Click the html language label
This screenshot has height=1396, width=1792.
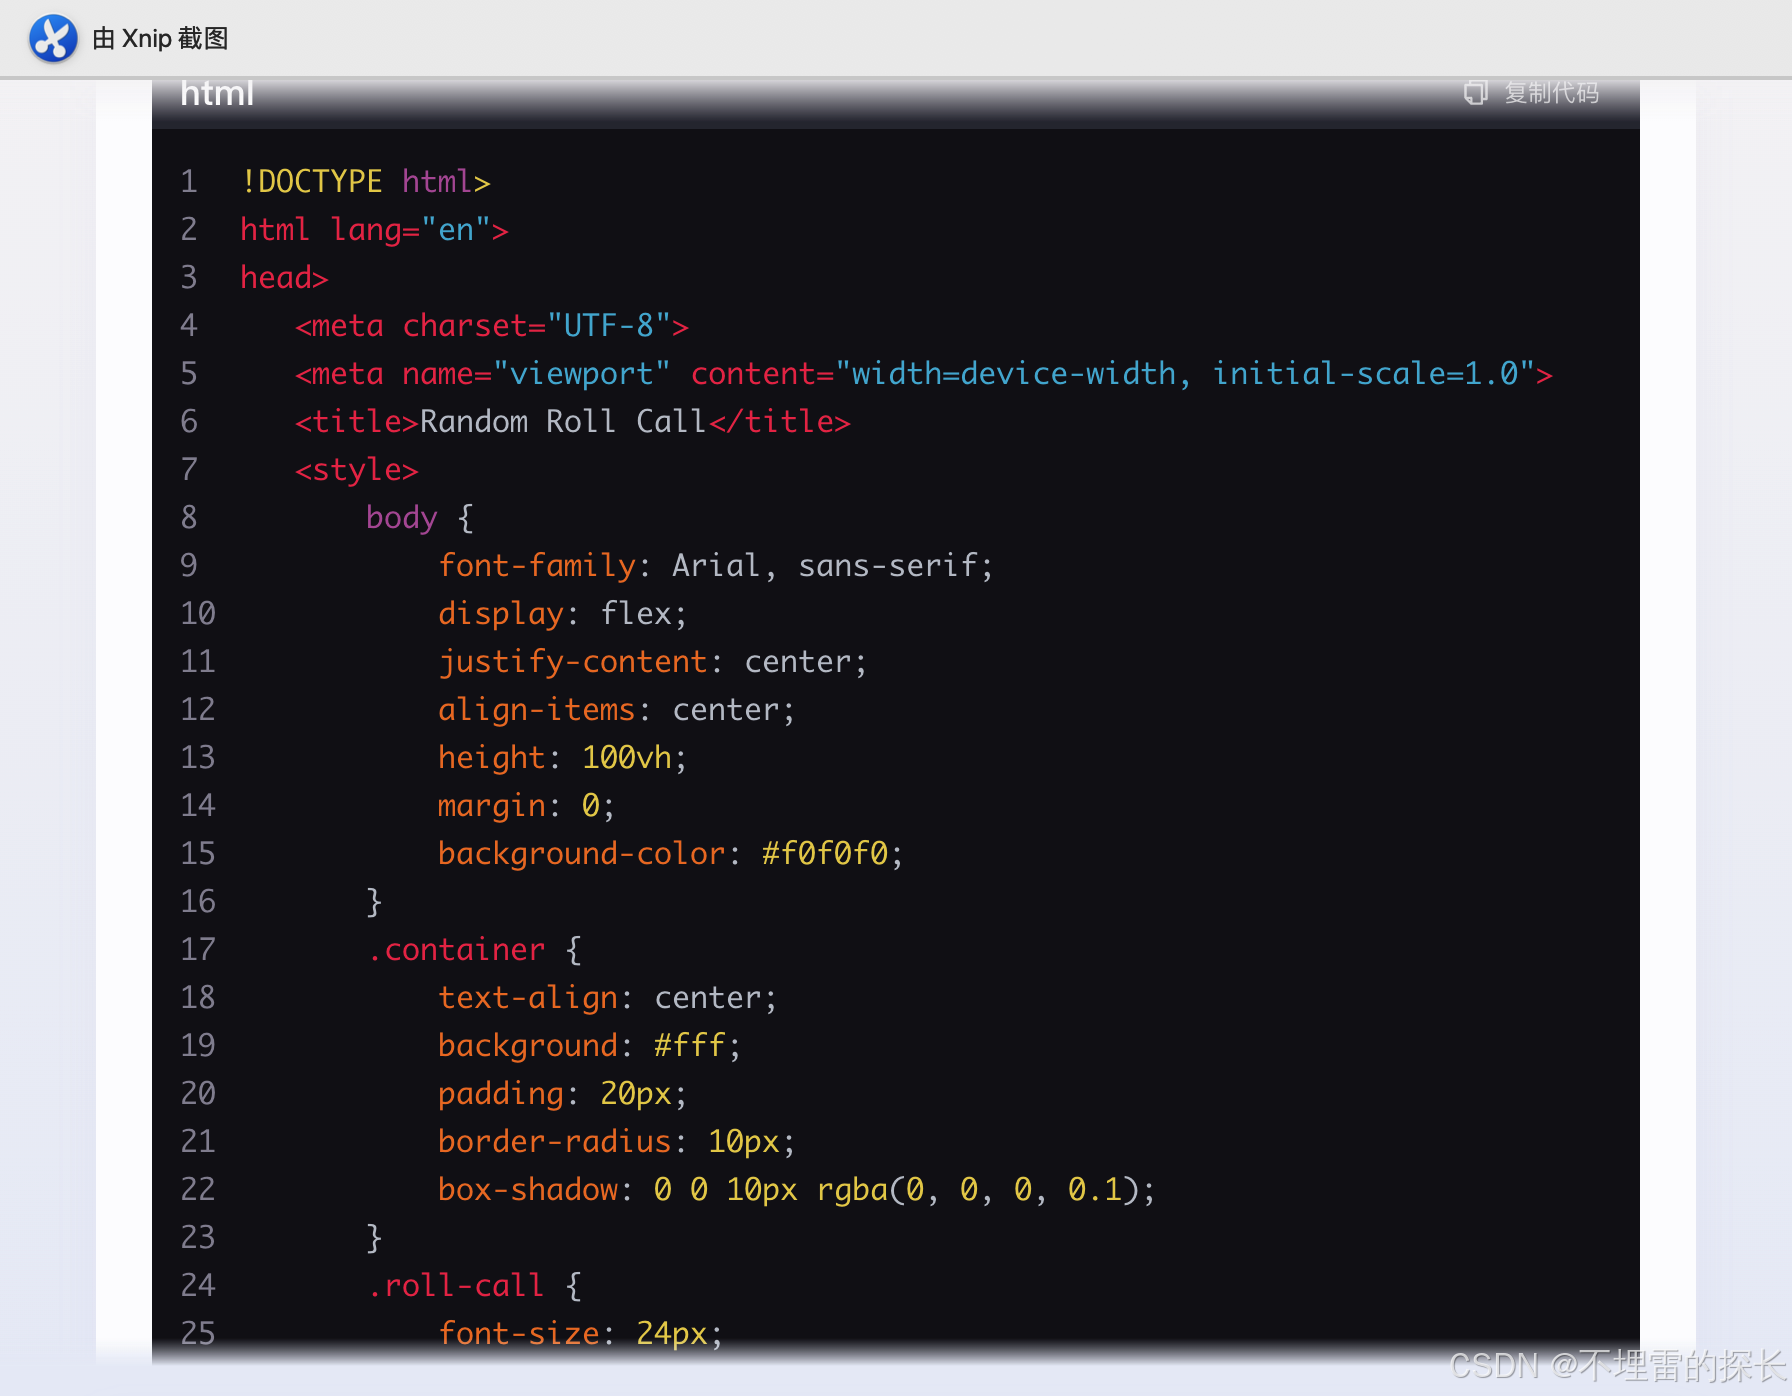coord(217,93)
